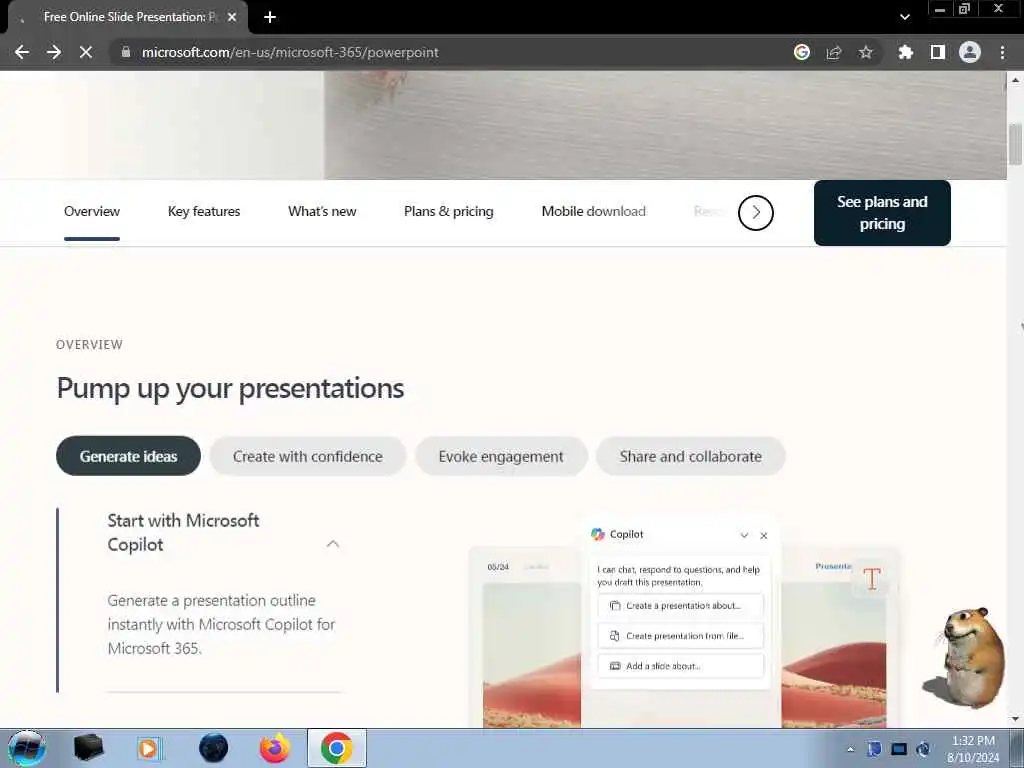The image size is (1024, 768).
Task: Toggle the Chrome side panel icon
Action: 937,52
